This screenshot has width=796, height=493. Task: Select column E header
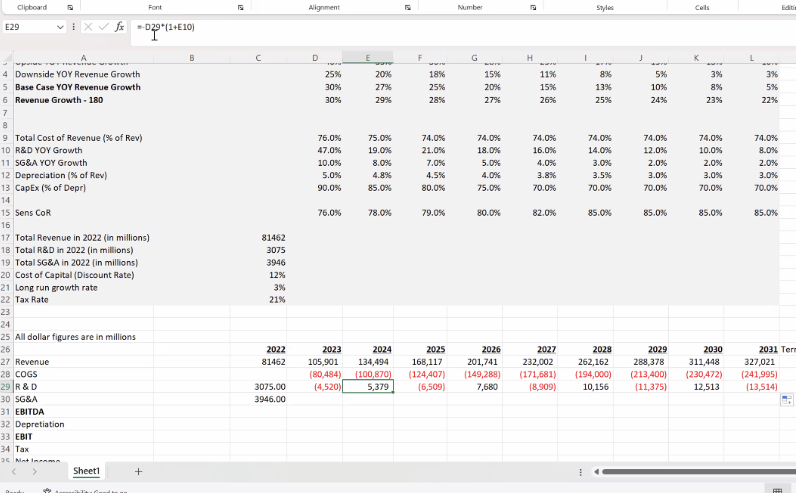pyautogui.click(x=368, y=58)
